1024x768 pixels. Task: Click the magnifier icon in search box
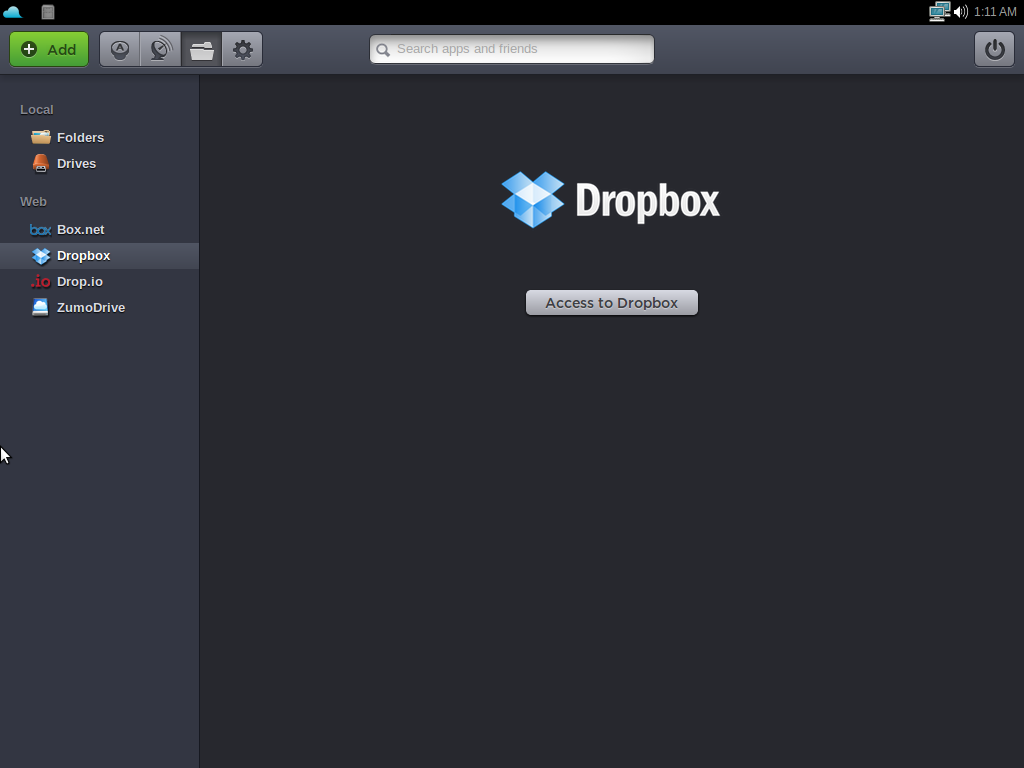click(383, 50)
